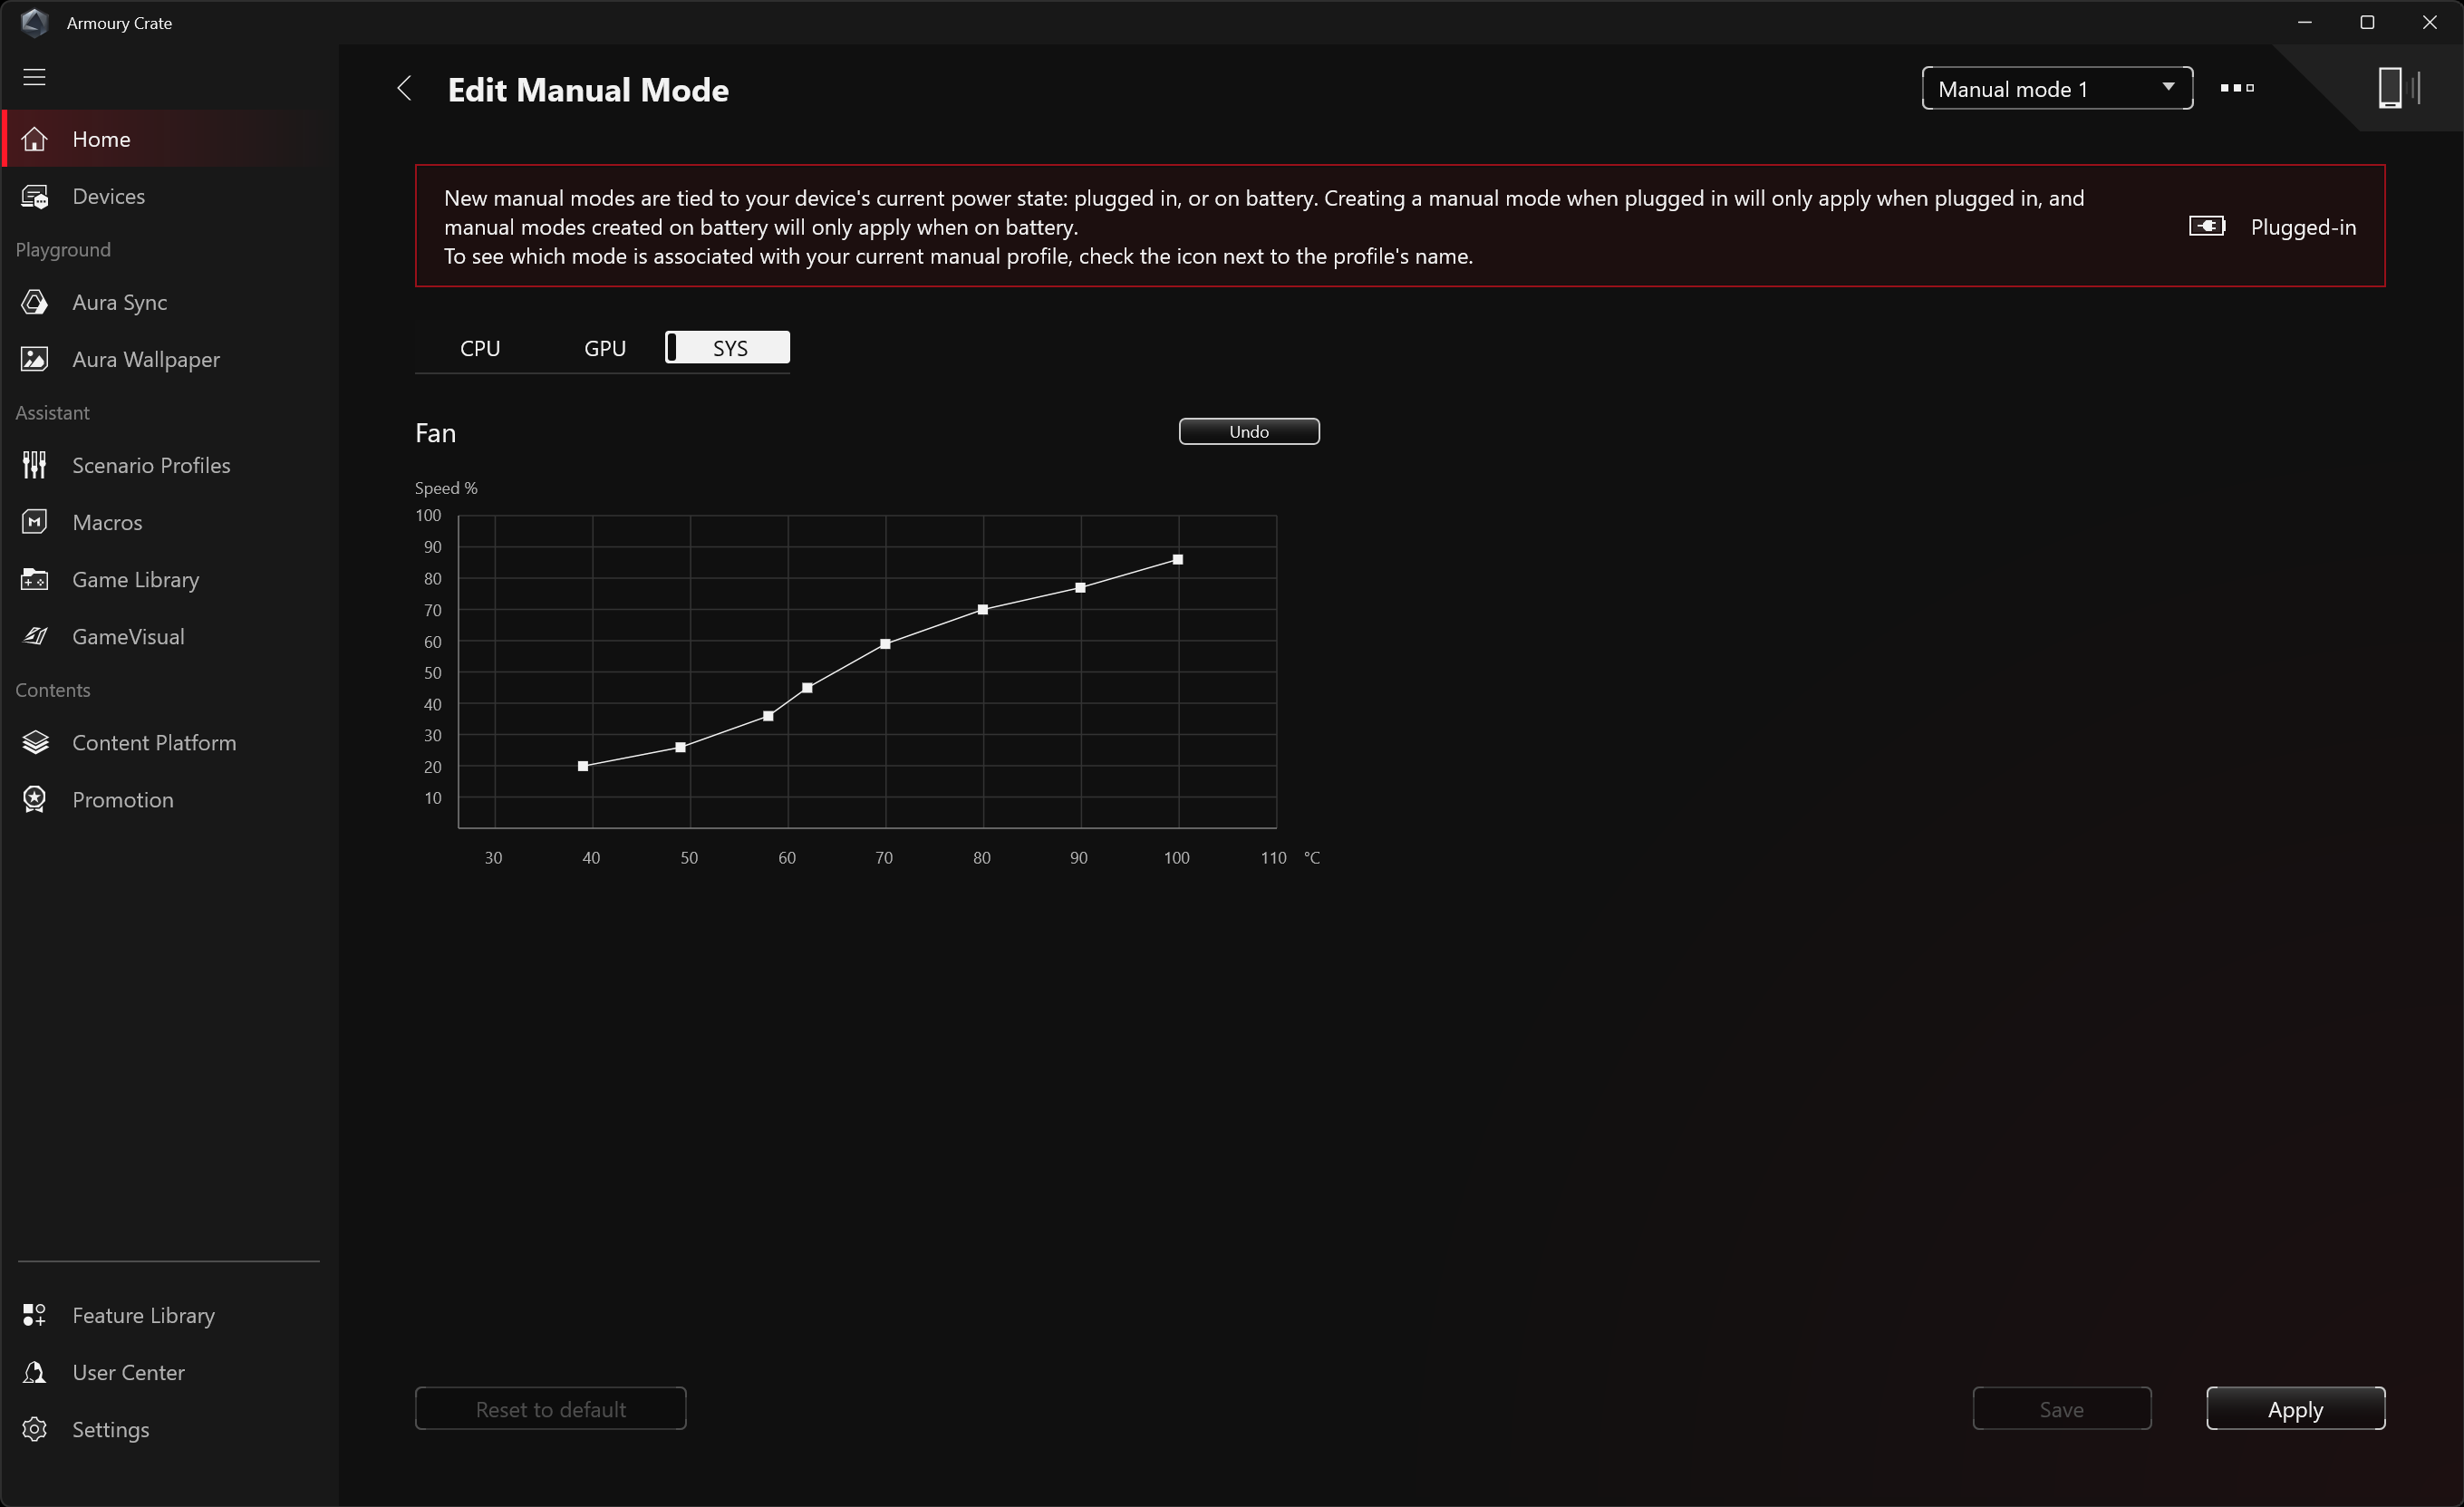This screenshot has height=1507, width=2464.
Task: Switch to the CPU tab
Action: pos(480,348)
